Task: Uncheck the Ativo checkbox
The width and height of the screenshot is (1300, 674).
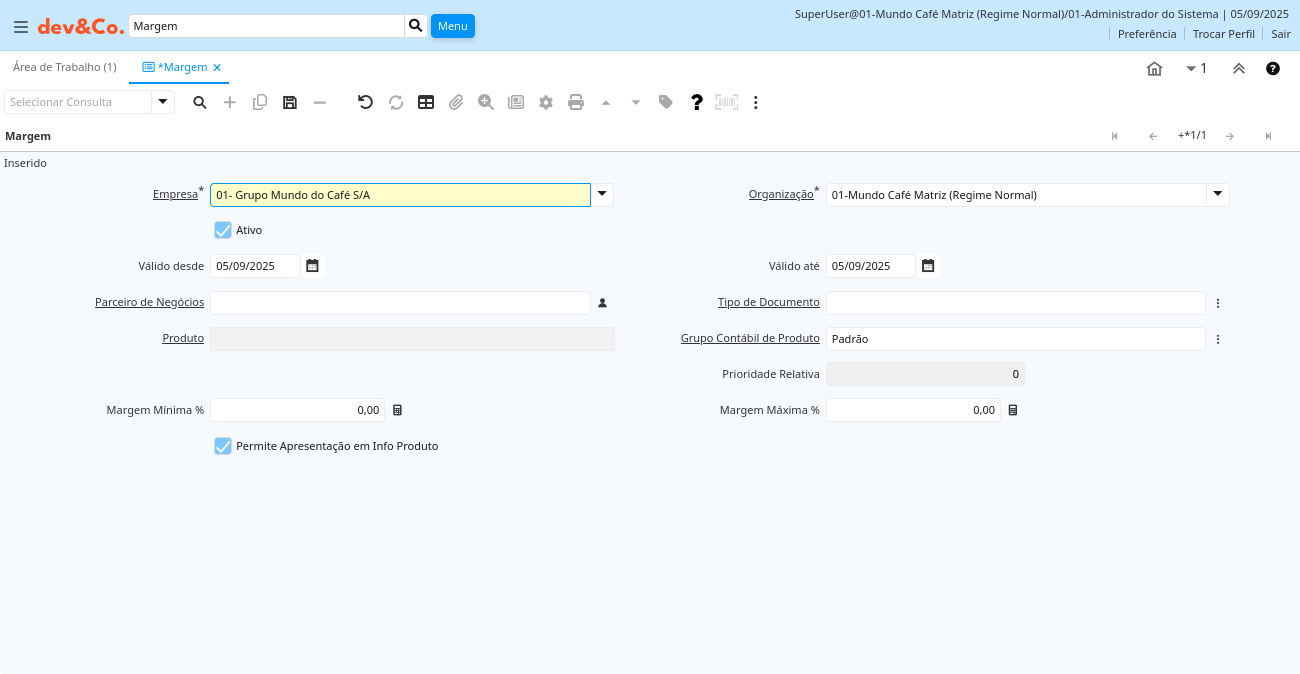Action: [x=223, y=230]
